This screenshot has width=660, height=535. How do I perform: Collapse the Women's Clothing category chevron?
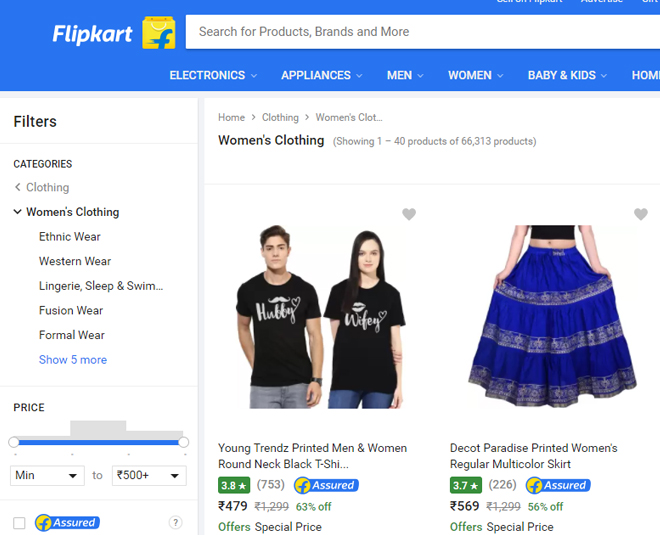click(x=18, y=212)
